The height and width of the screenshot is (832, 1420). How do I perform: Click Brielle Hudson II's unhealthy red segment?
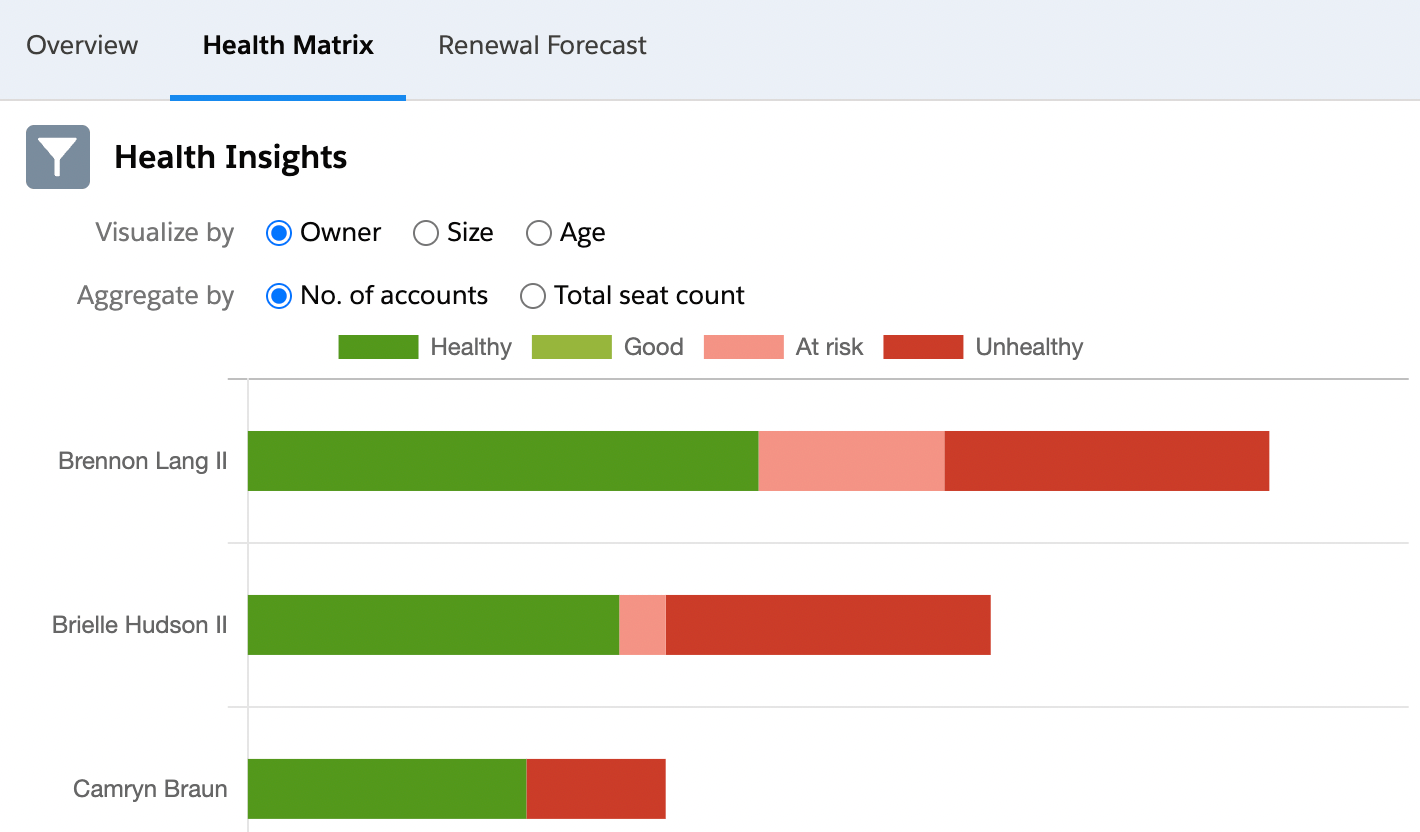click(x=828, y=625)
